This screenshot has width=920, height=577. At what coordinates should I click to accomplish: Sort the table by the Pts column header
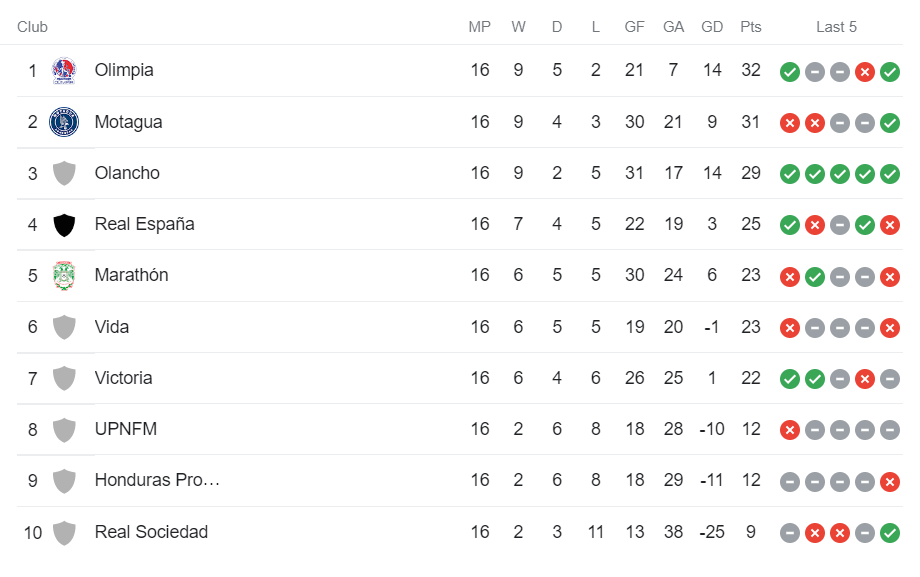pyautogui.click(x=751, y=27)
